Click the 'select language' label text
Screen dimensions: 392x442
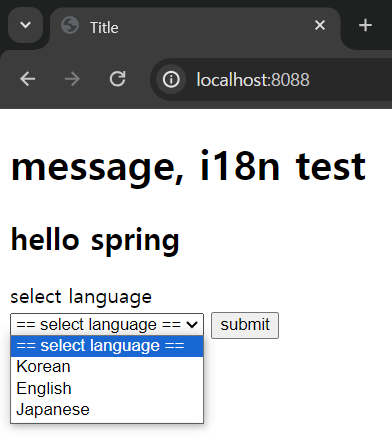pos(81,297)
